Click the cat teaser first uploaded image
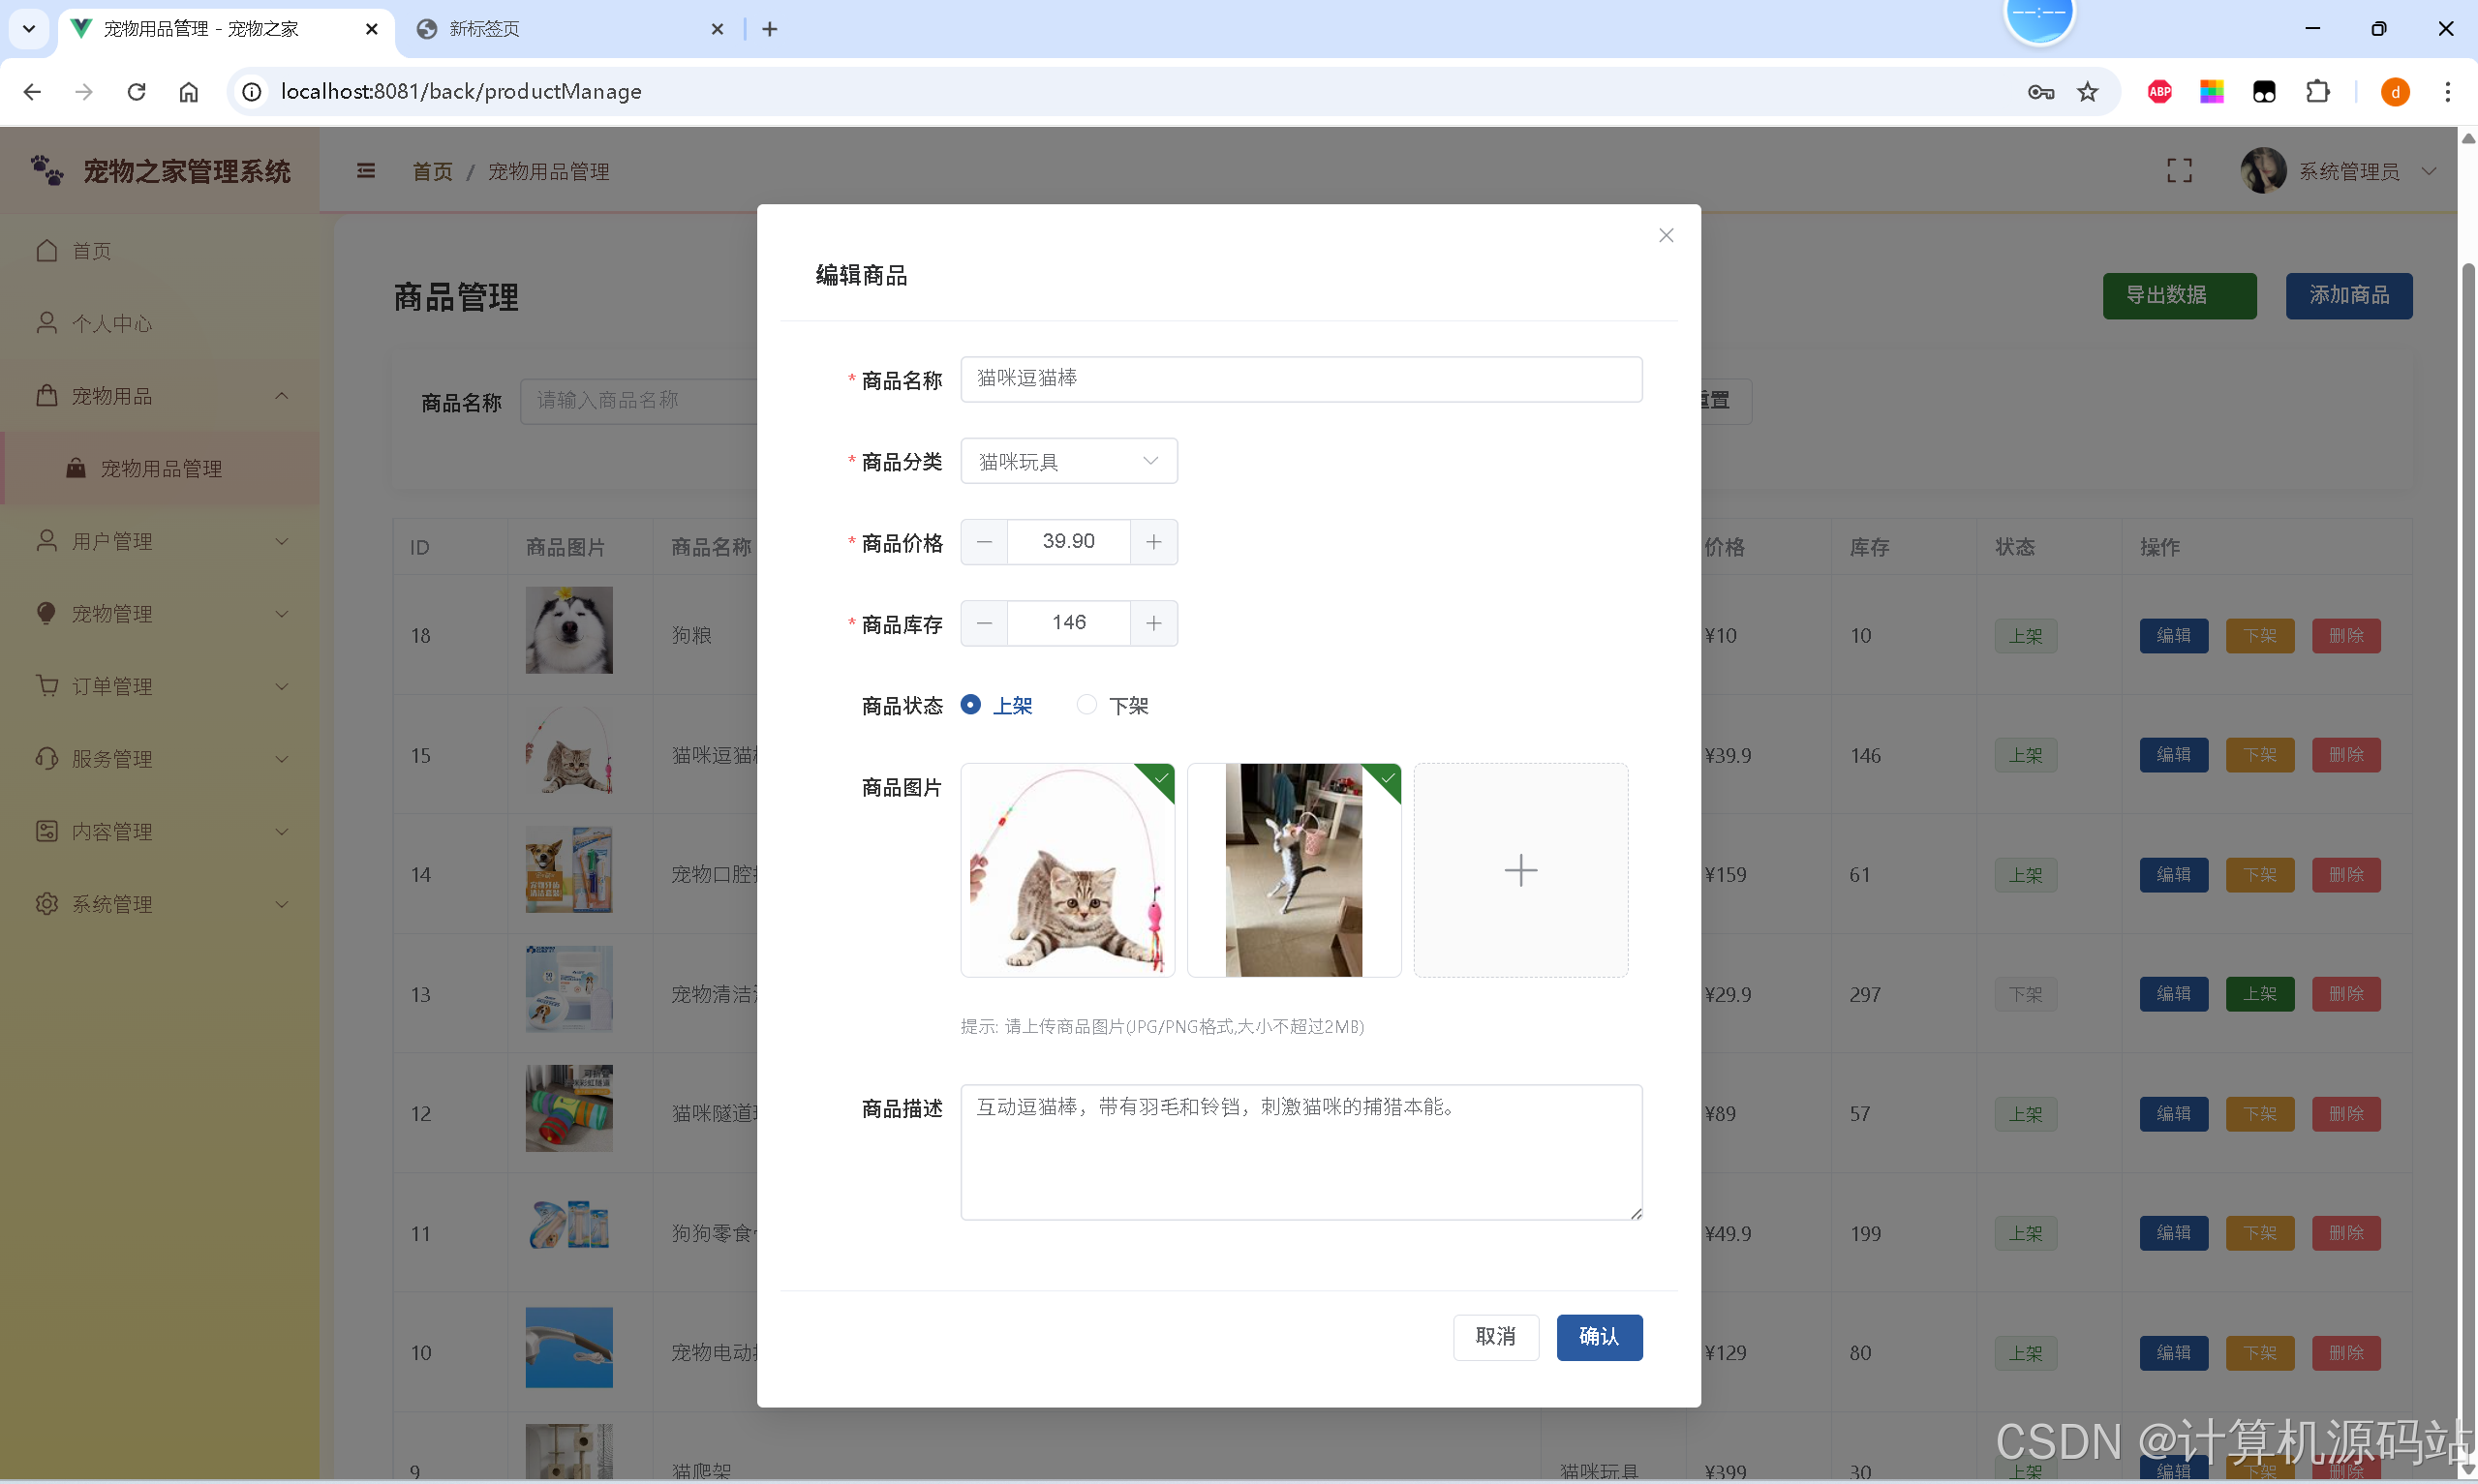 point(1067,870)
